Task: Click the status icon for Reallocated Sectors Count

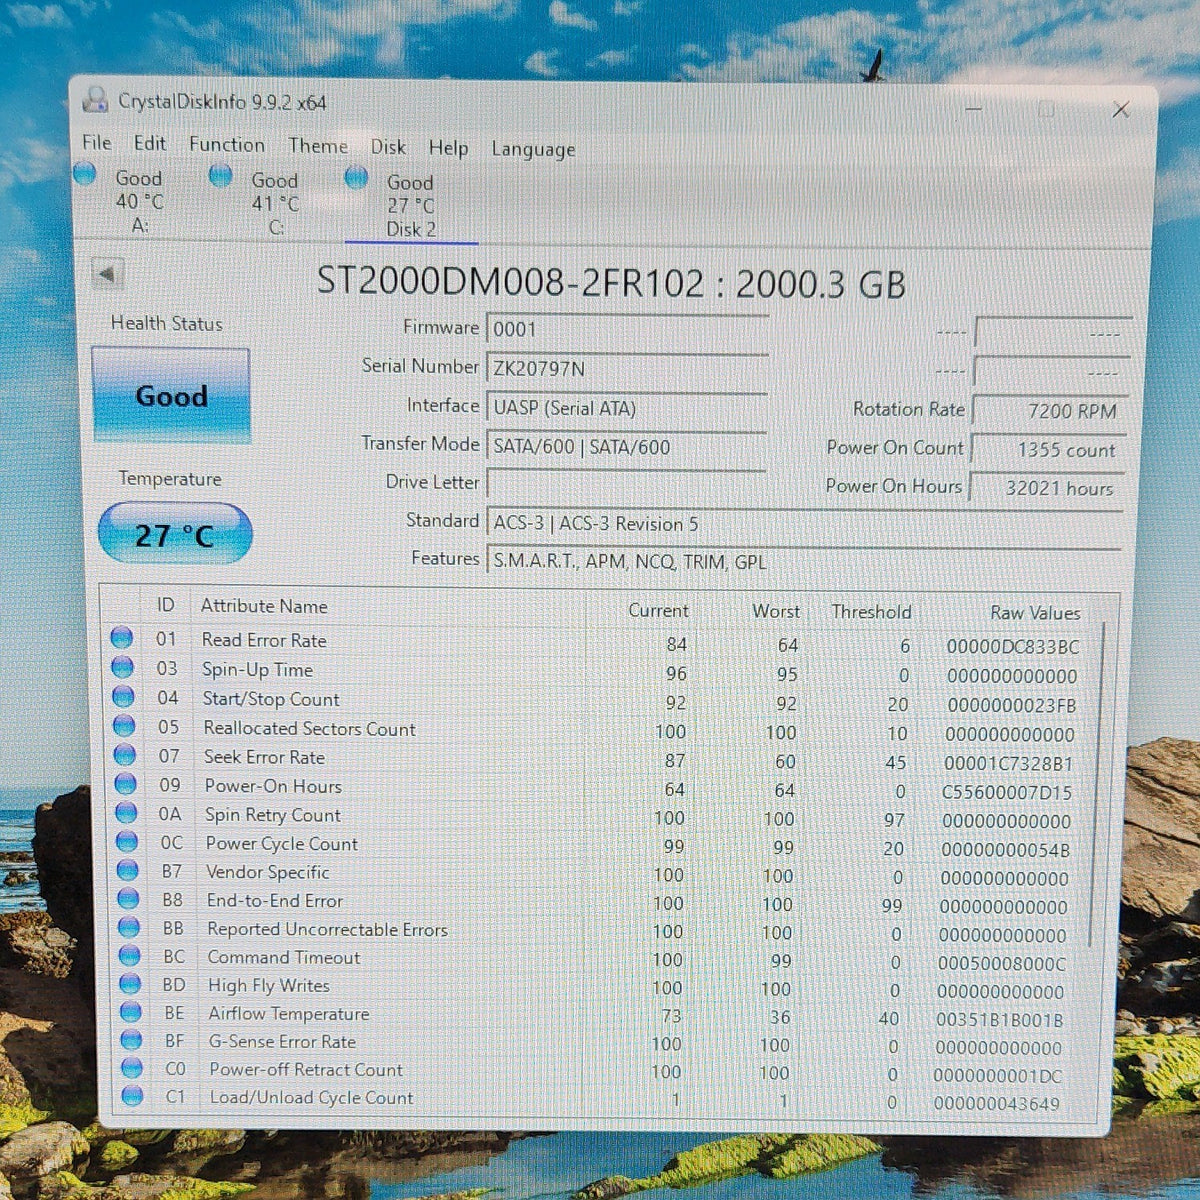Action: pos(124,725)
